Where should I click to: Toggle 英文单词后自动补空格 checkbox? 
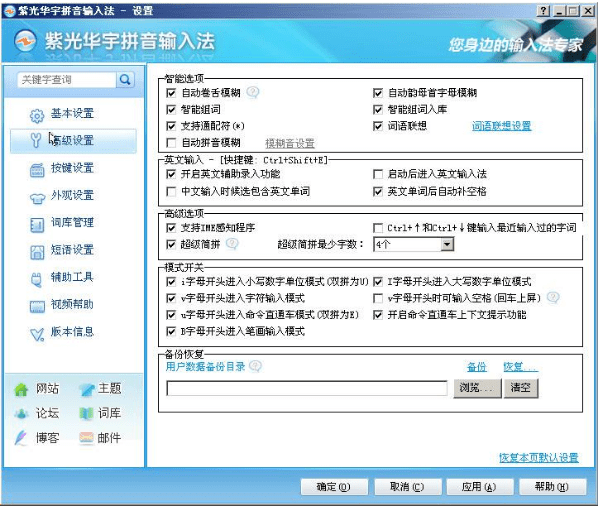tap(378, 191)
